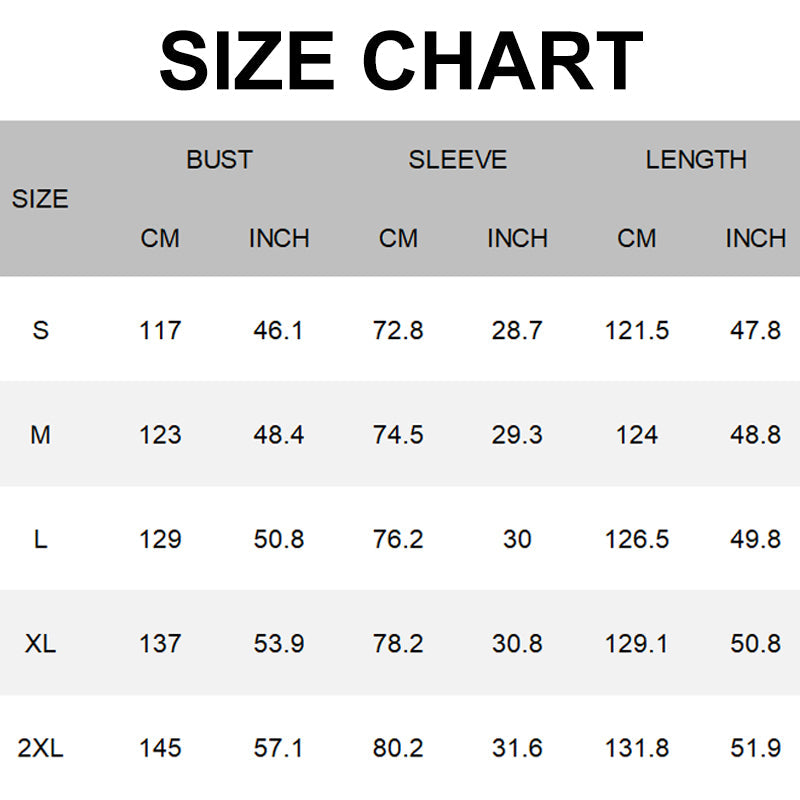Click the L size row label
This screenshot has width=800, height=800.
click(40, 539)
